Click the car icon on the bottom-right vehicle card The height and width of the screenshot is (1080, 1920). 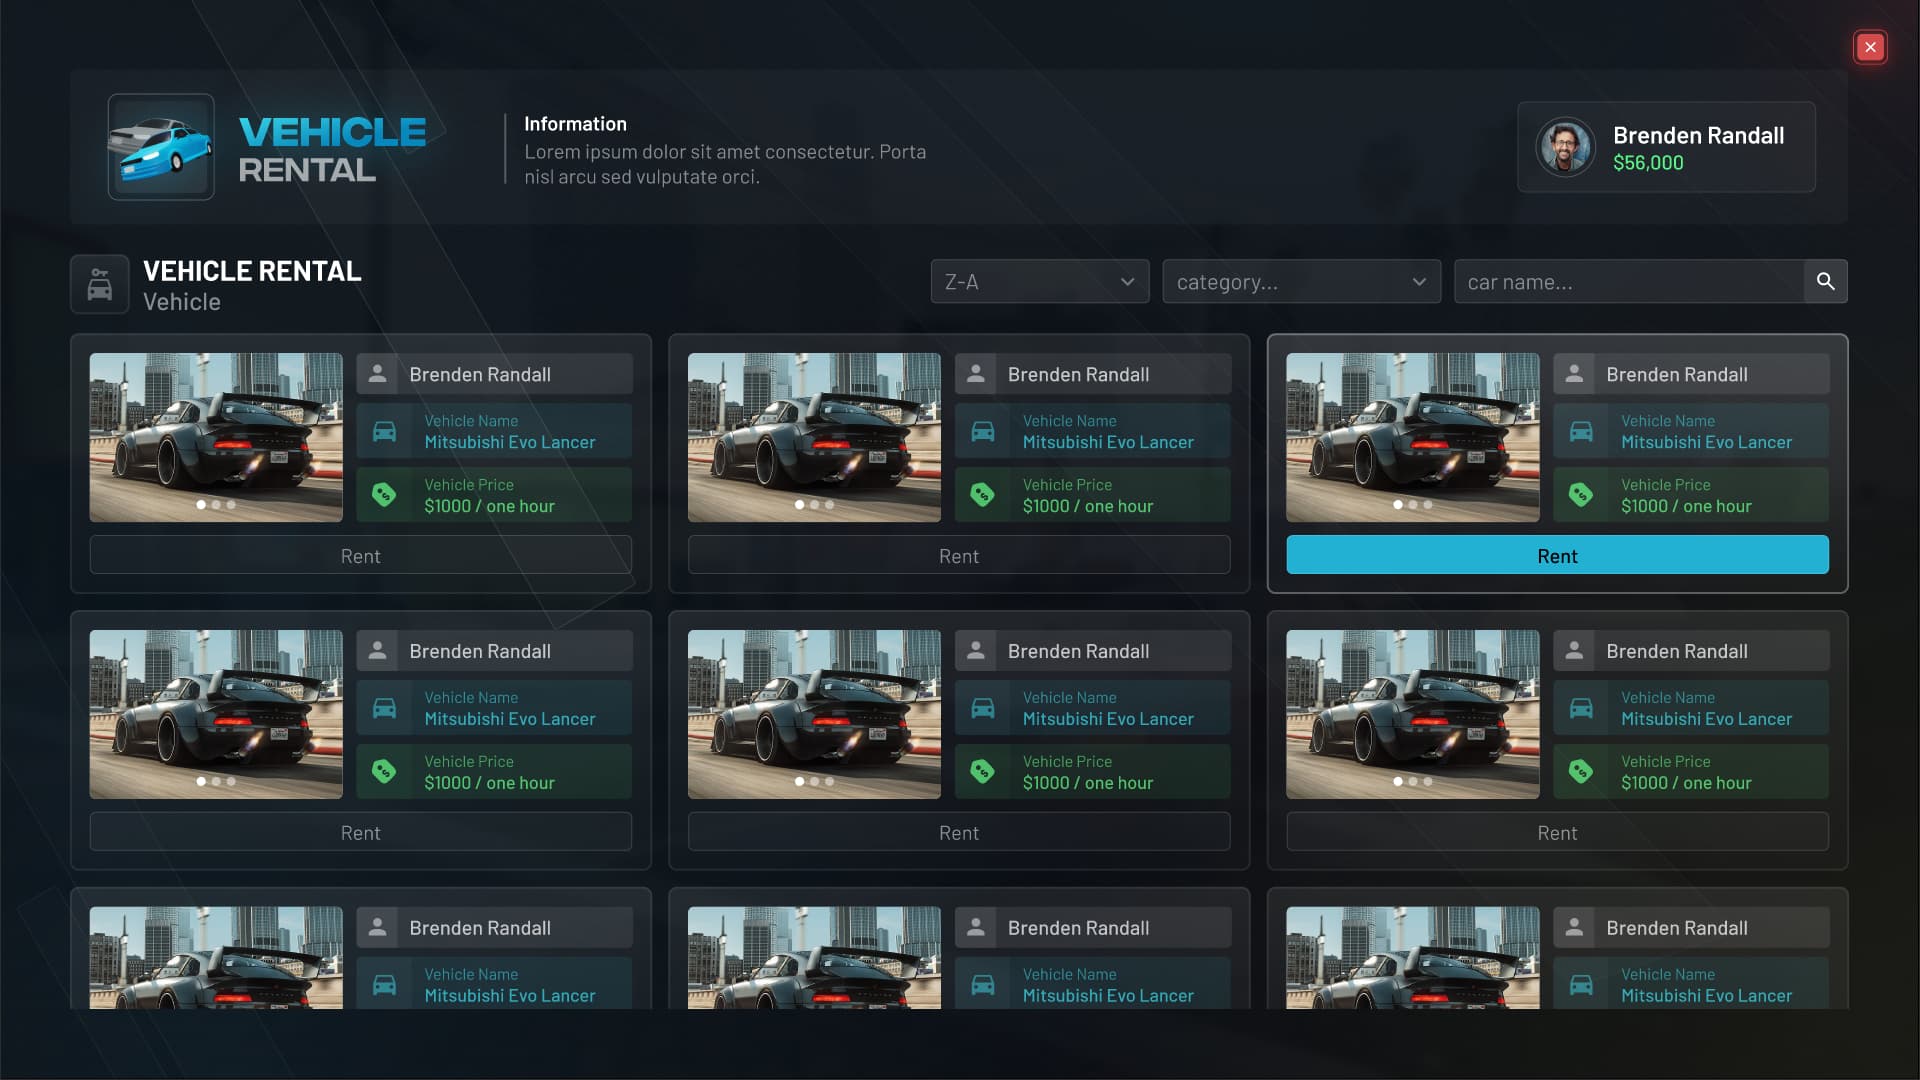pos(1581,984)
